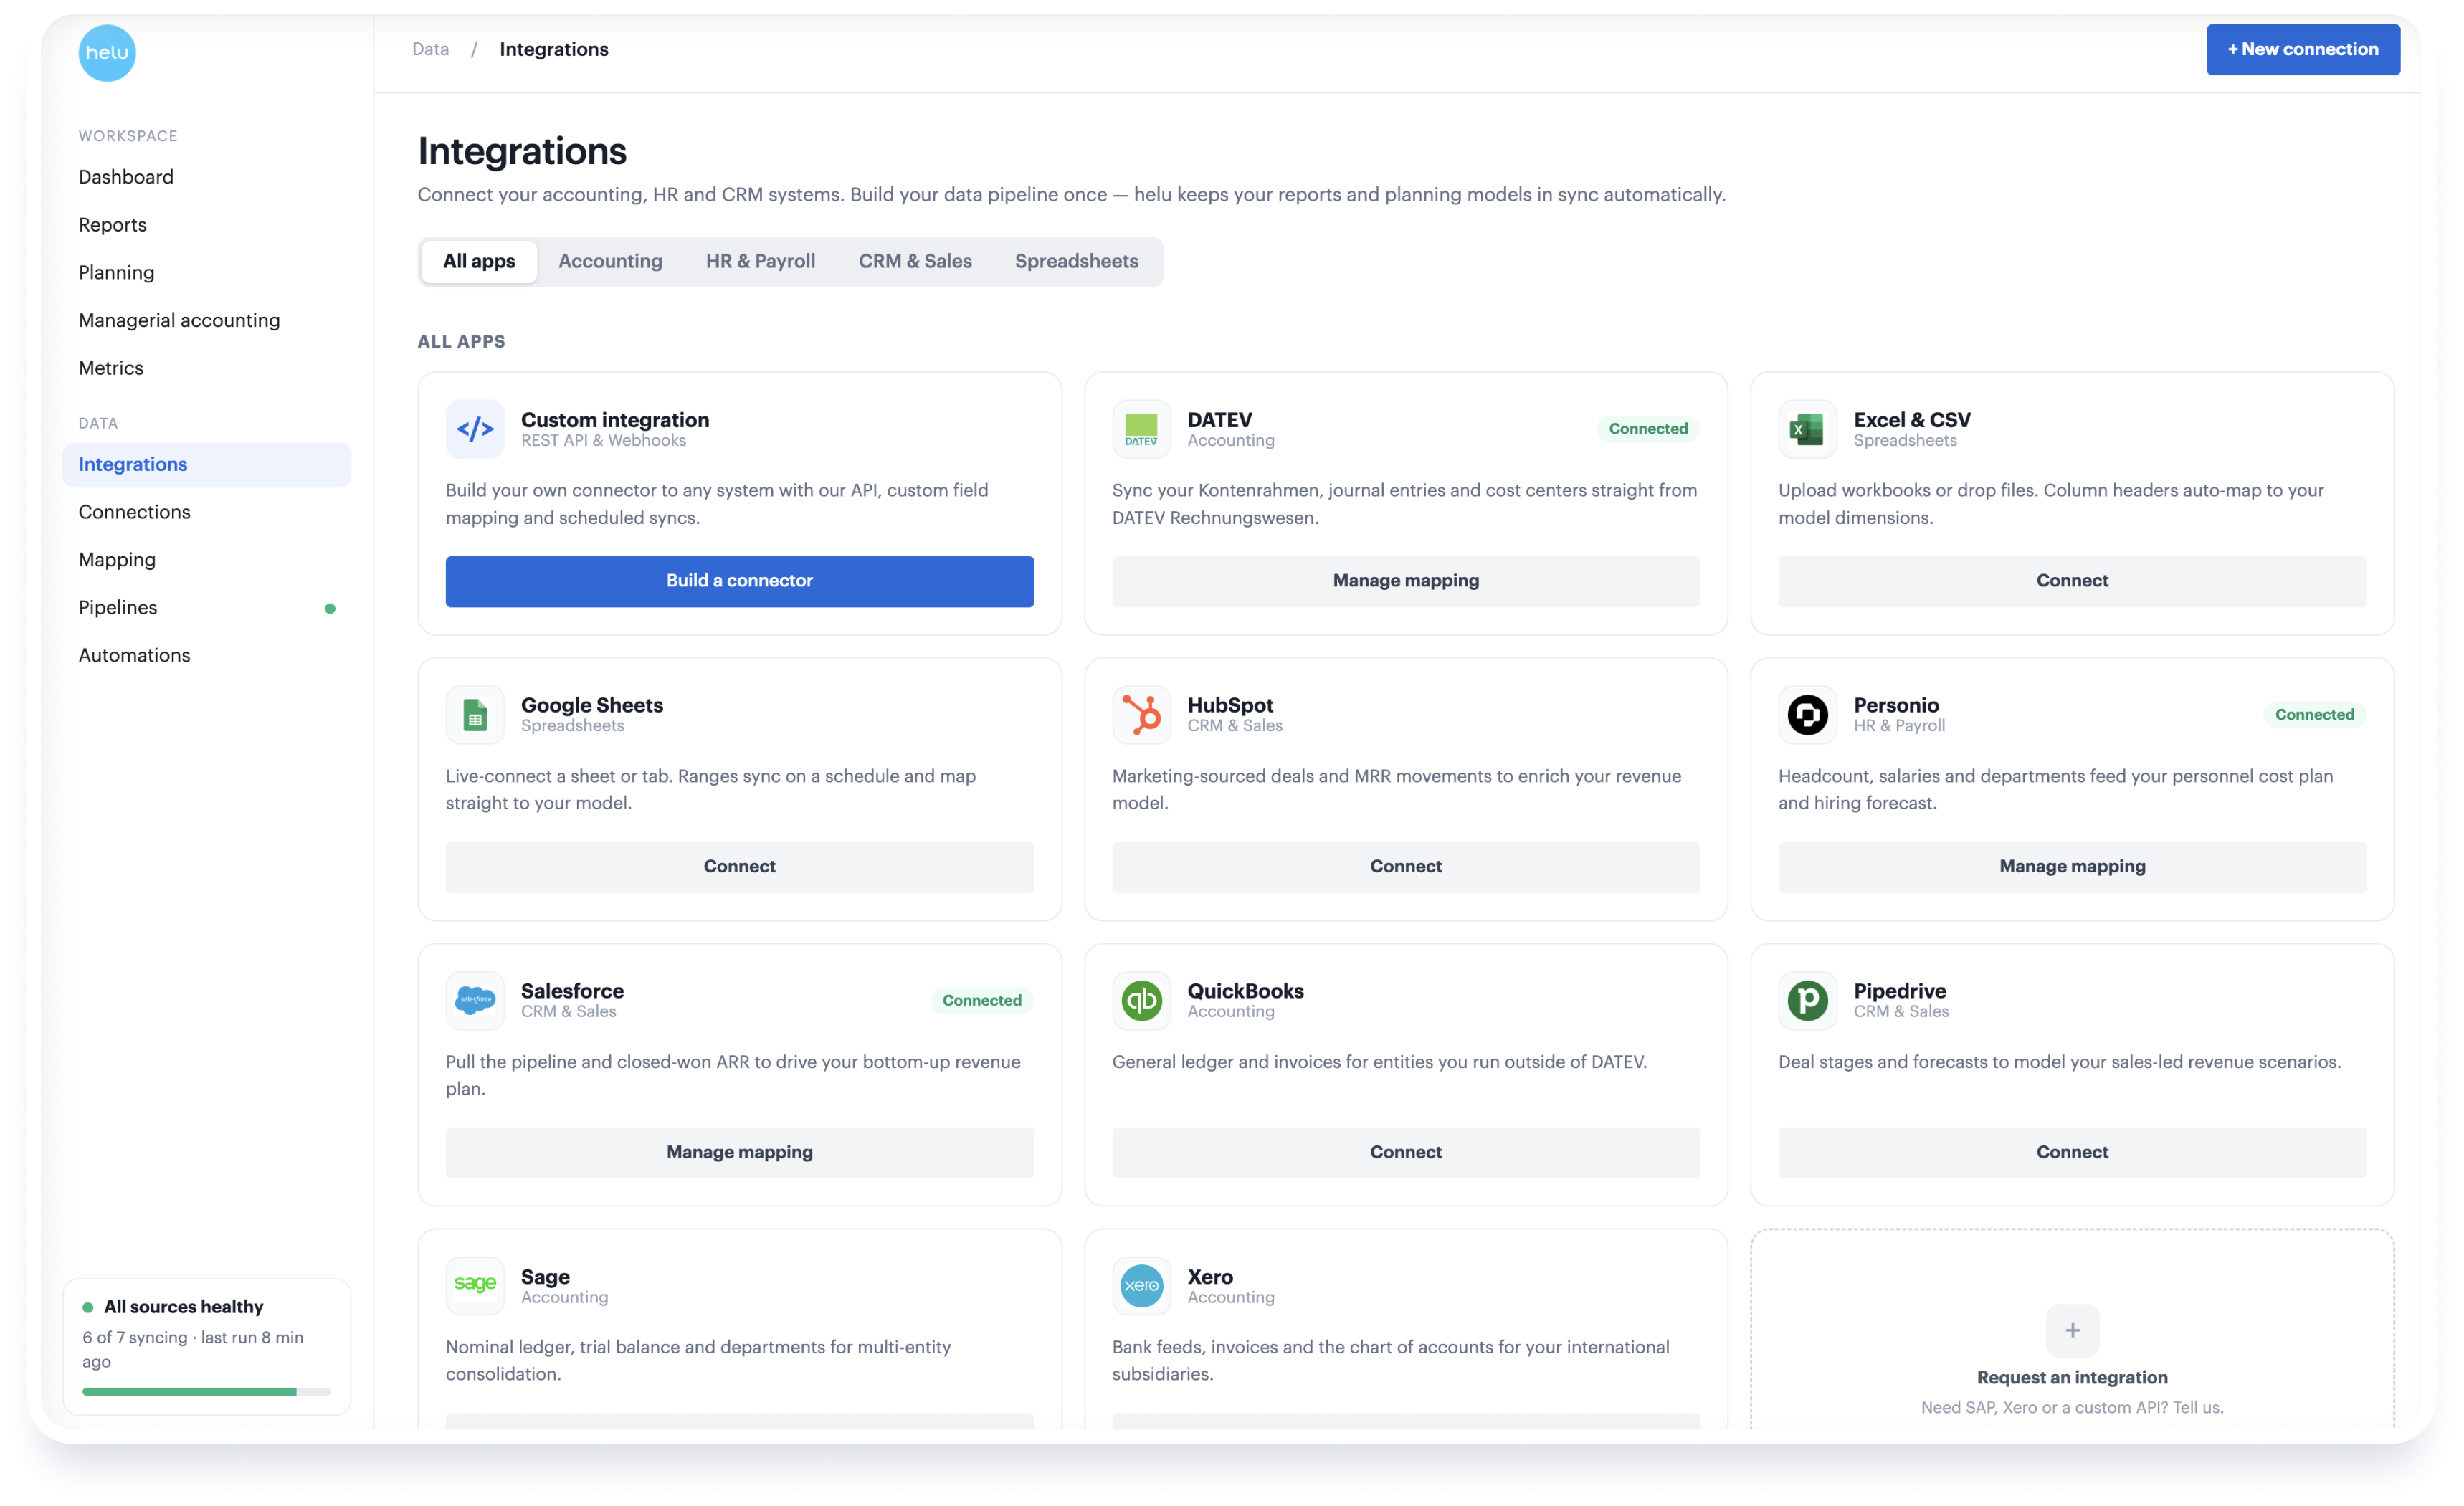
Task: Connect Pipedrive
Action: (x=2071, y=1152)
